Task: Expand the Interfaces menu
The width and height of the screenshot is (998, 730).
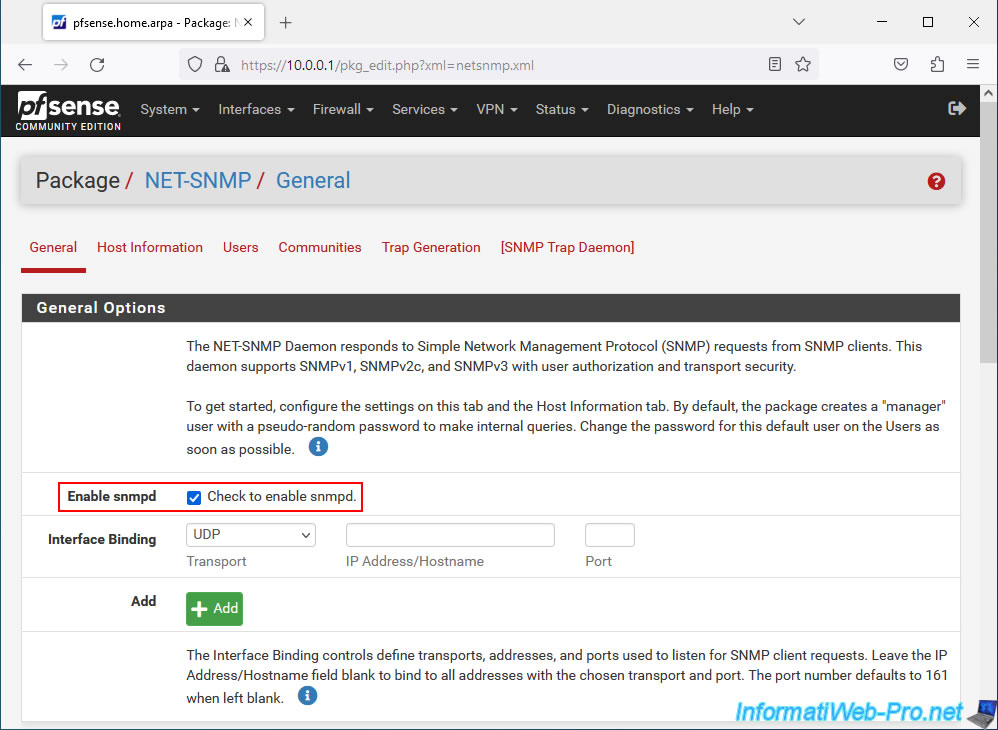Action: [257, 109]
